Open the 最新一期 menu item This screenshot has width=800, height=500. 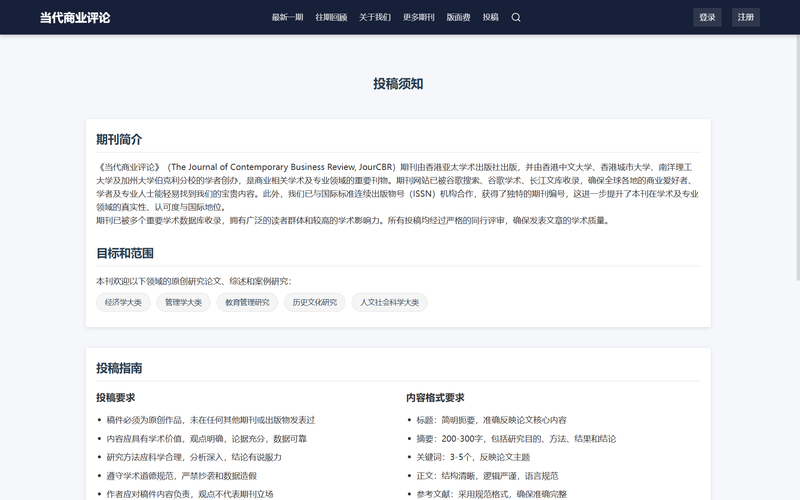tap(287, 17)
